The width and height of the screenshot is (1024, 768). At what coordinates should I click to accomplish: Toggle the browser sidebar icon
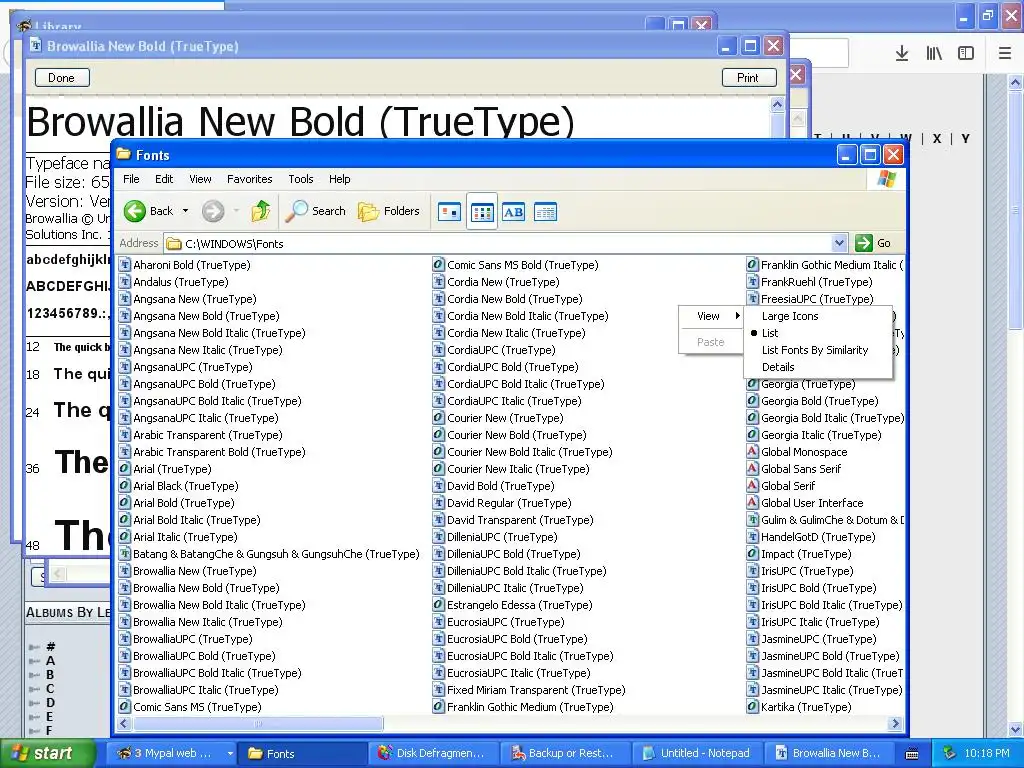(x=966, y=54)
